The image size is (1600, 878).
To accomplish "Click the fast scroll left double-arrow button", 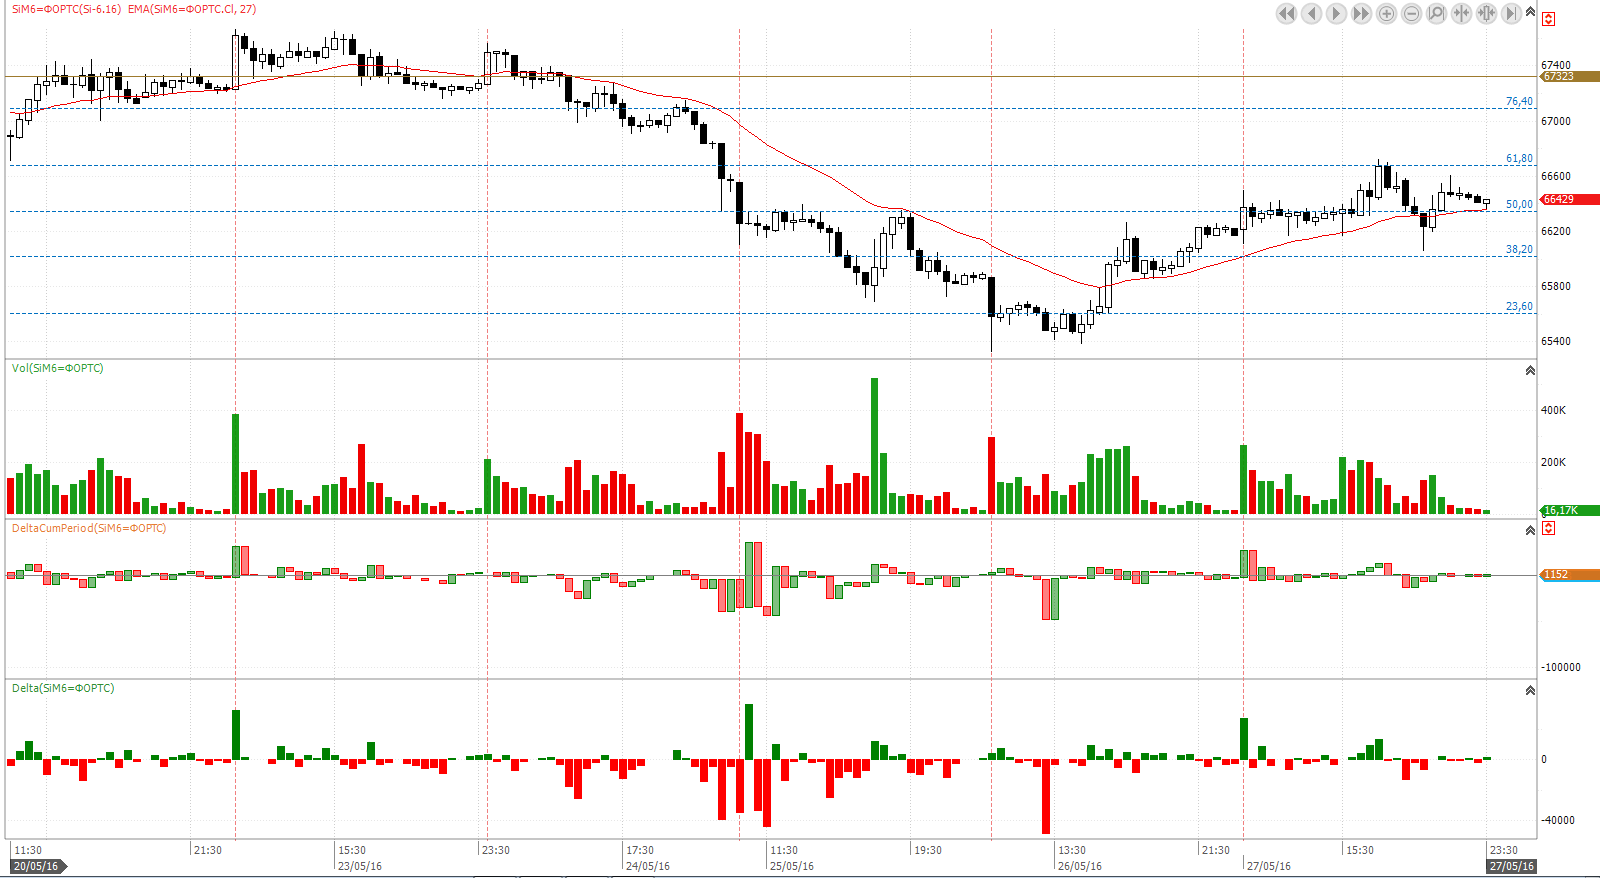I will click(1286, 13).
